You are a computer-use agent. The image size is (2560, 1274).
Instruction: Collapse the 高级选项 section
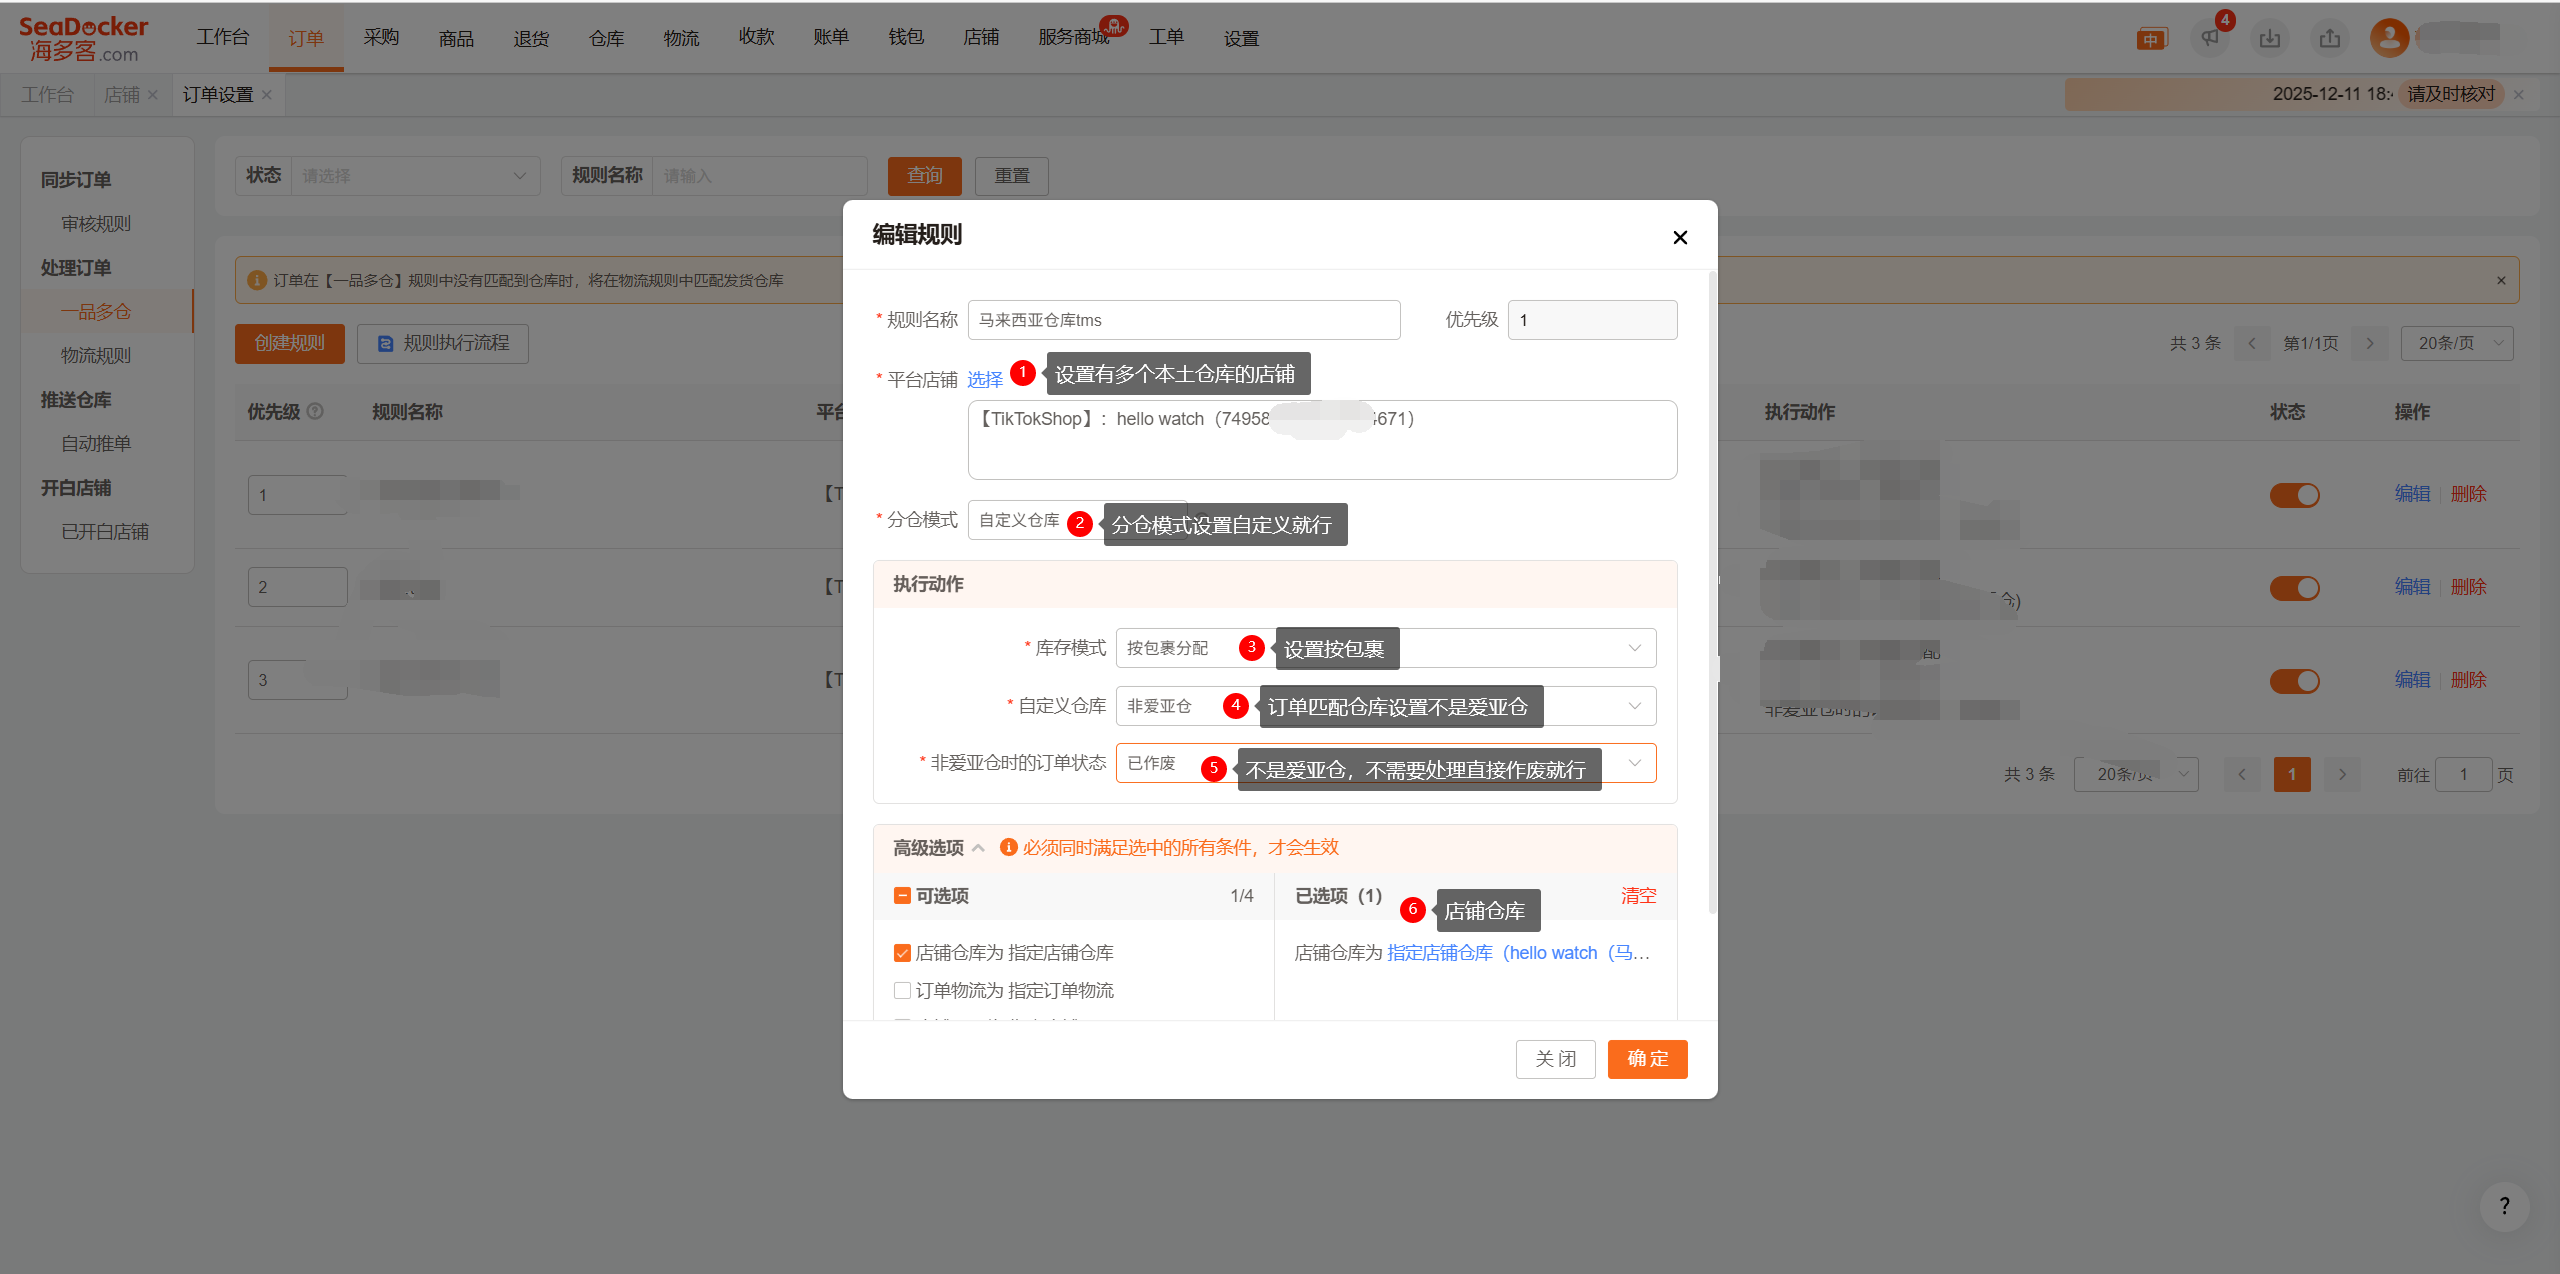click(978, 848)
